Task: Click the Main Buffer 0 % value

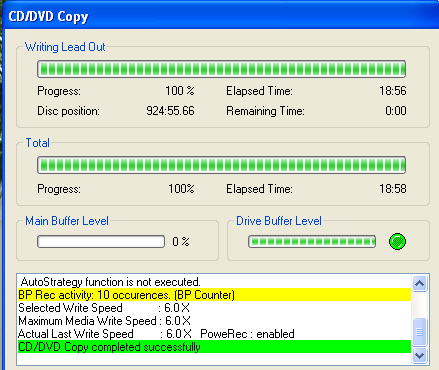Action: point(181,241)
